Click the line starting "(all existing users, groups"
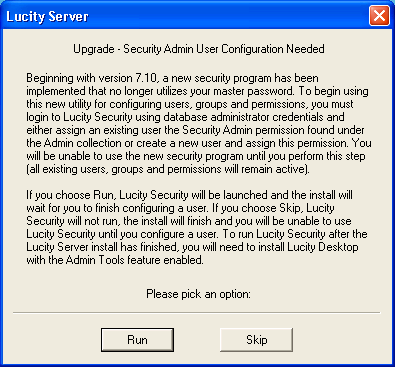 point(168,169)
